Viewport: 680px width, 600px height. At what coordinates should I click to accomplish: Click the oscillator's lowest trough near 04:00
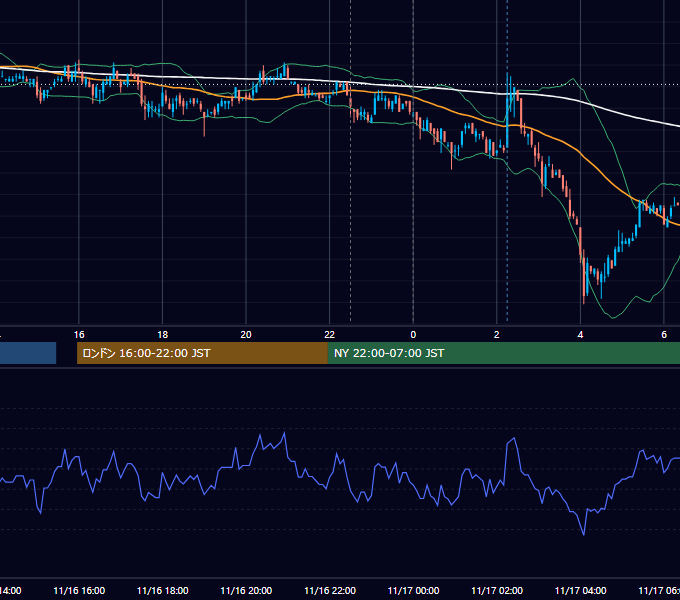click(584, 534)
